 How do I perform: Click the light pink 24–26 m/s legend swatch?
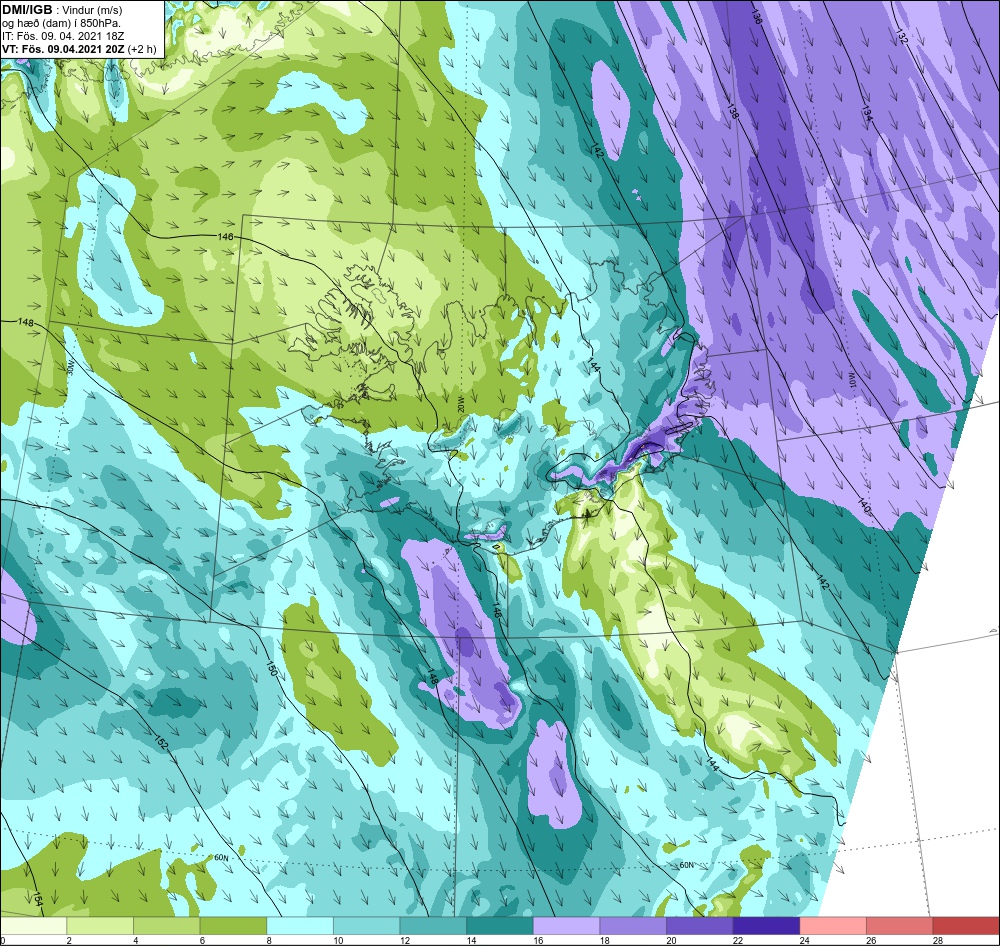coord(833,926)
